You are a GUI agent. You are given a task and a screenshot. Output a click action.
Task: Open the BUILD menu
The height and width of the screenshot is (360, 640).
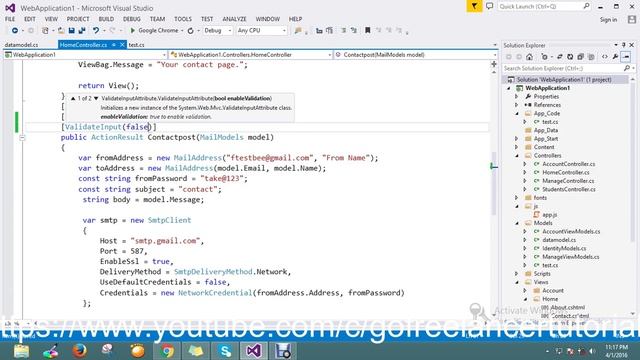[x=106, y=19]
